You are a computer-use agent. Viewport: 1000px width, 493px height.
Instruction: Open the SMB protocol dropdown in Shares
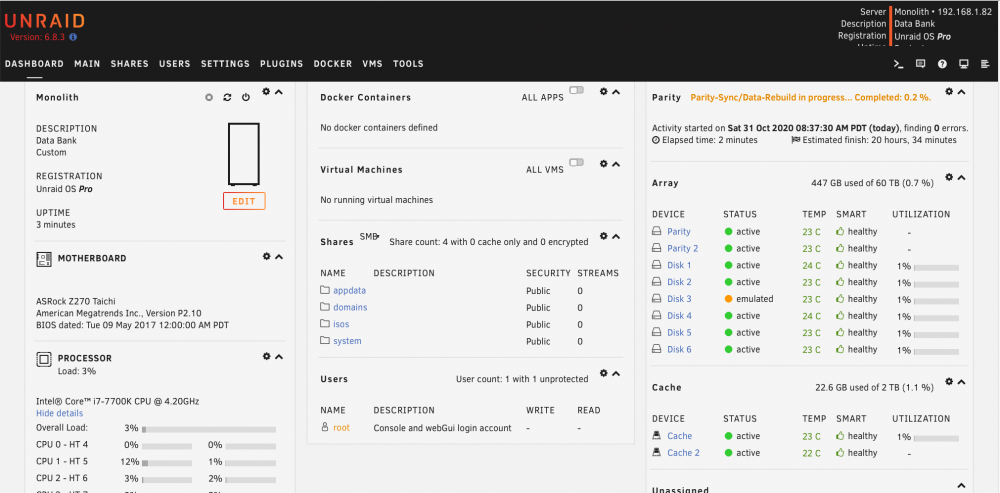click(x=369, y=237)
